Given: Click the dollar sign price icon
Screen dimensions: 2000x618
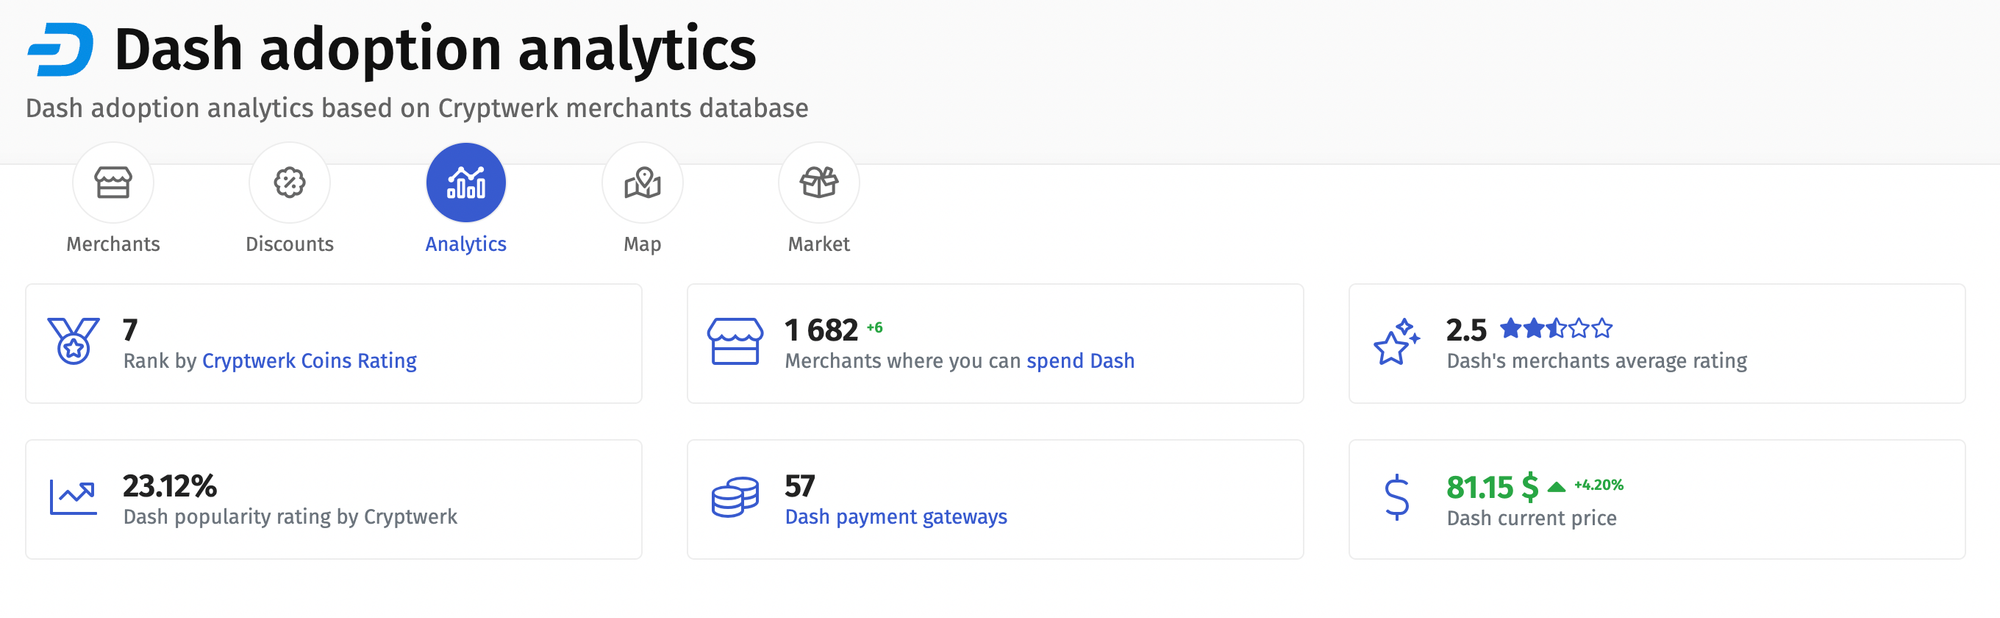Looking at the screenshot, I should pos(1397,497).
